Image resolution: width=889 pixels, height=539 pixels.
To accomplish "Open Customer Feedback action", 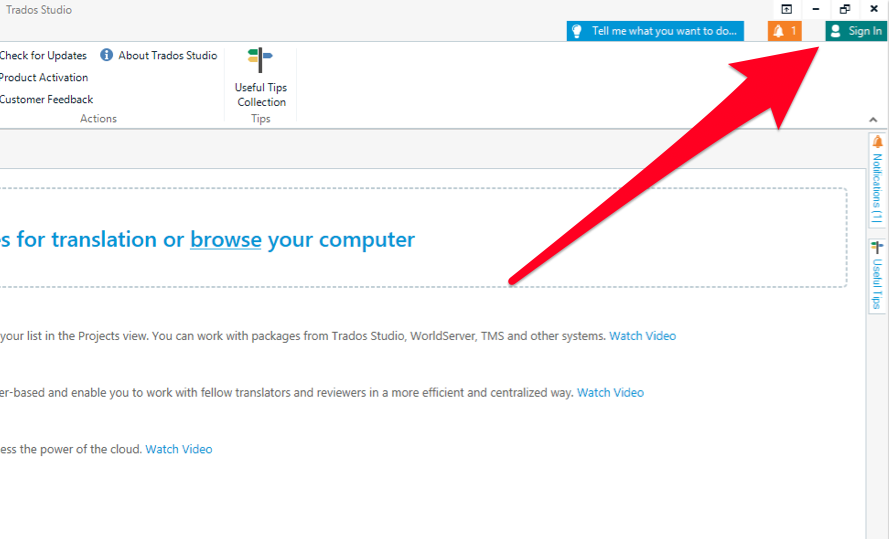I will point(46,100).
